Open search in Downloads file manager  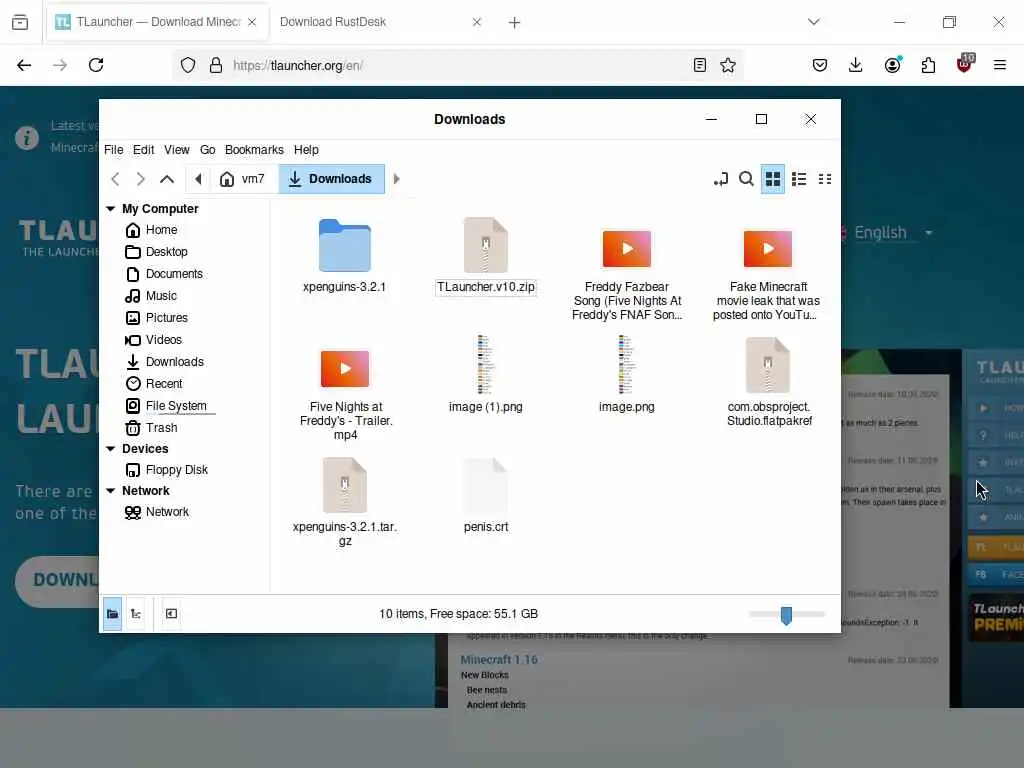(x=746, y=179)
